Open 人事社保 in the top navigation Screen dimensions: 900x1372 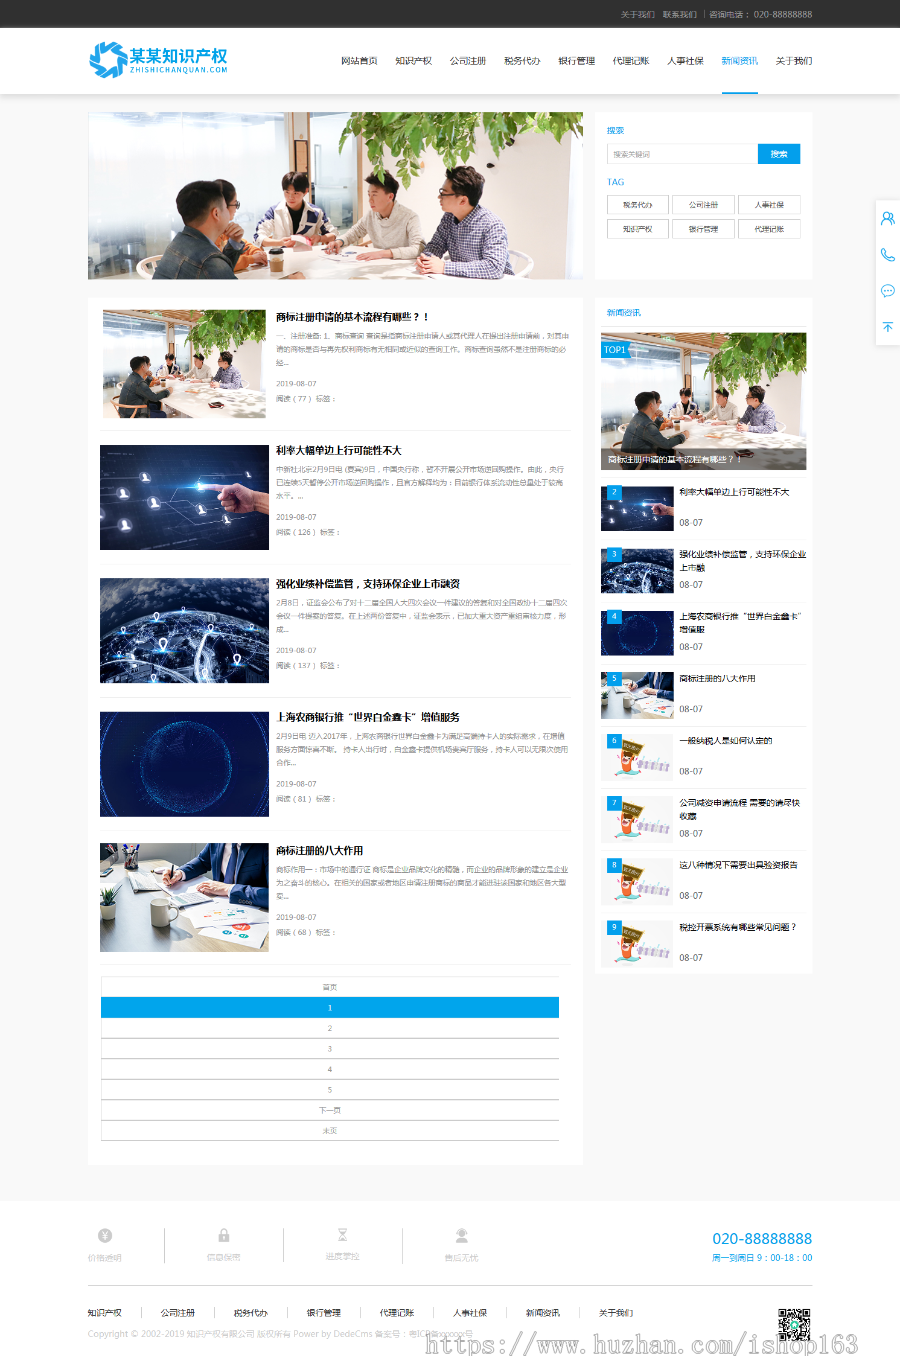point(685,61)
